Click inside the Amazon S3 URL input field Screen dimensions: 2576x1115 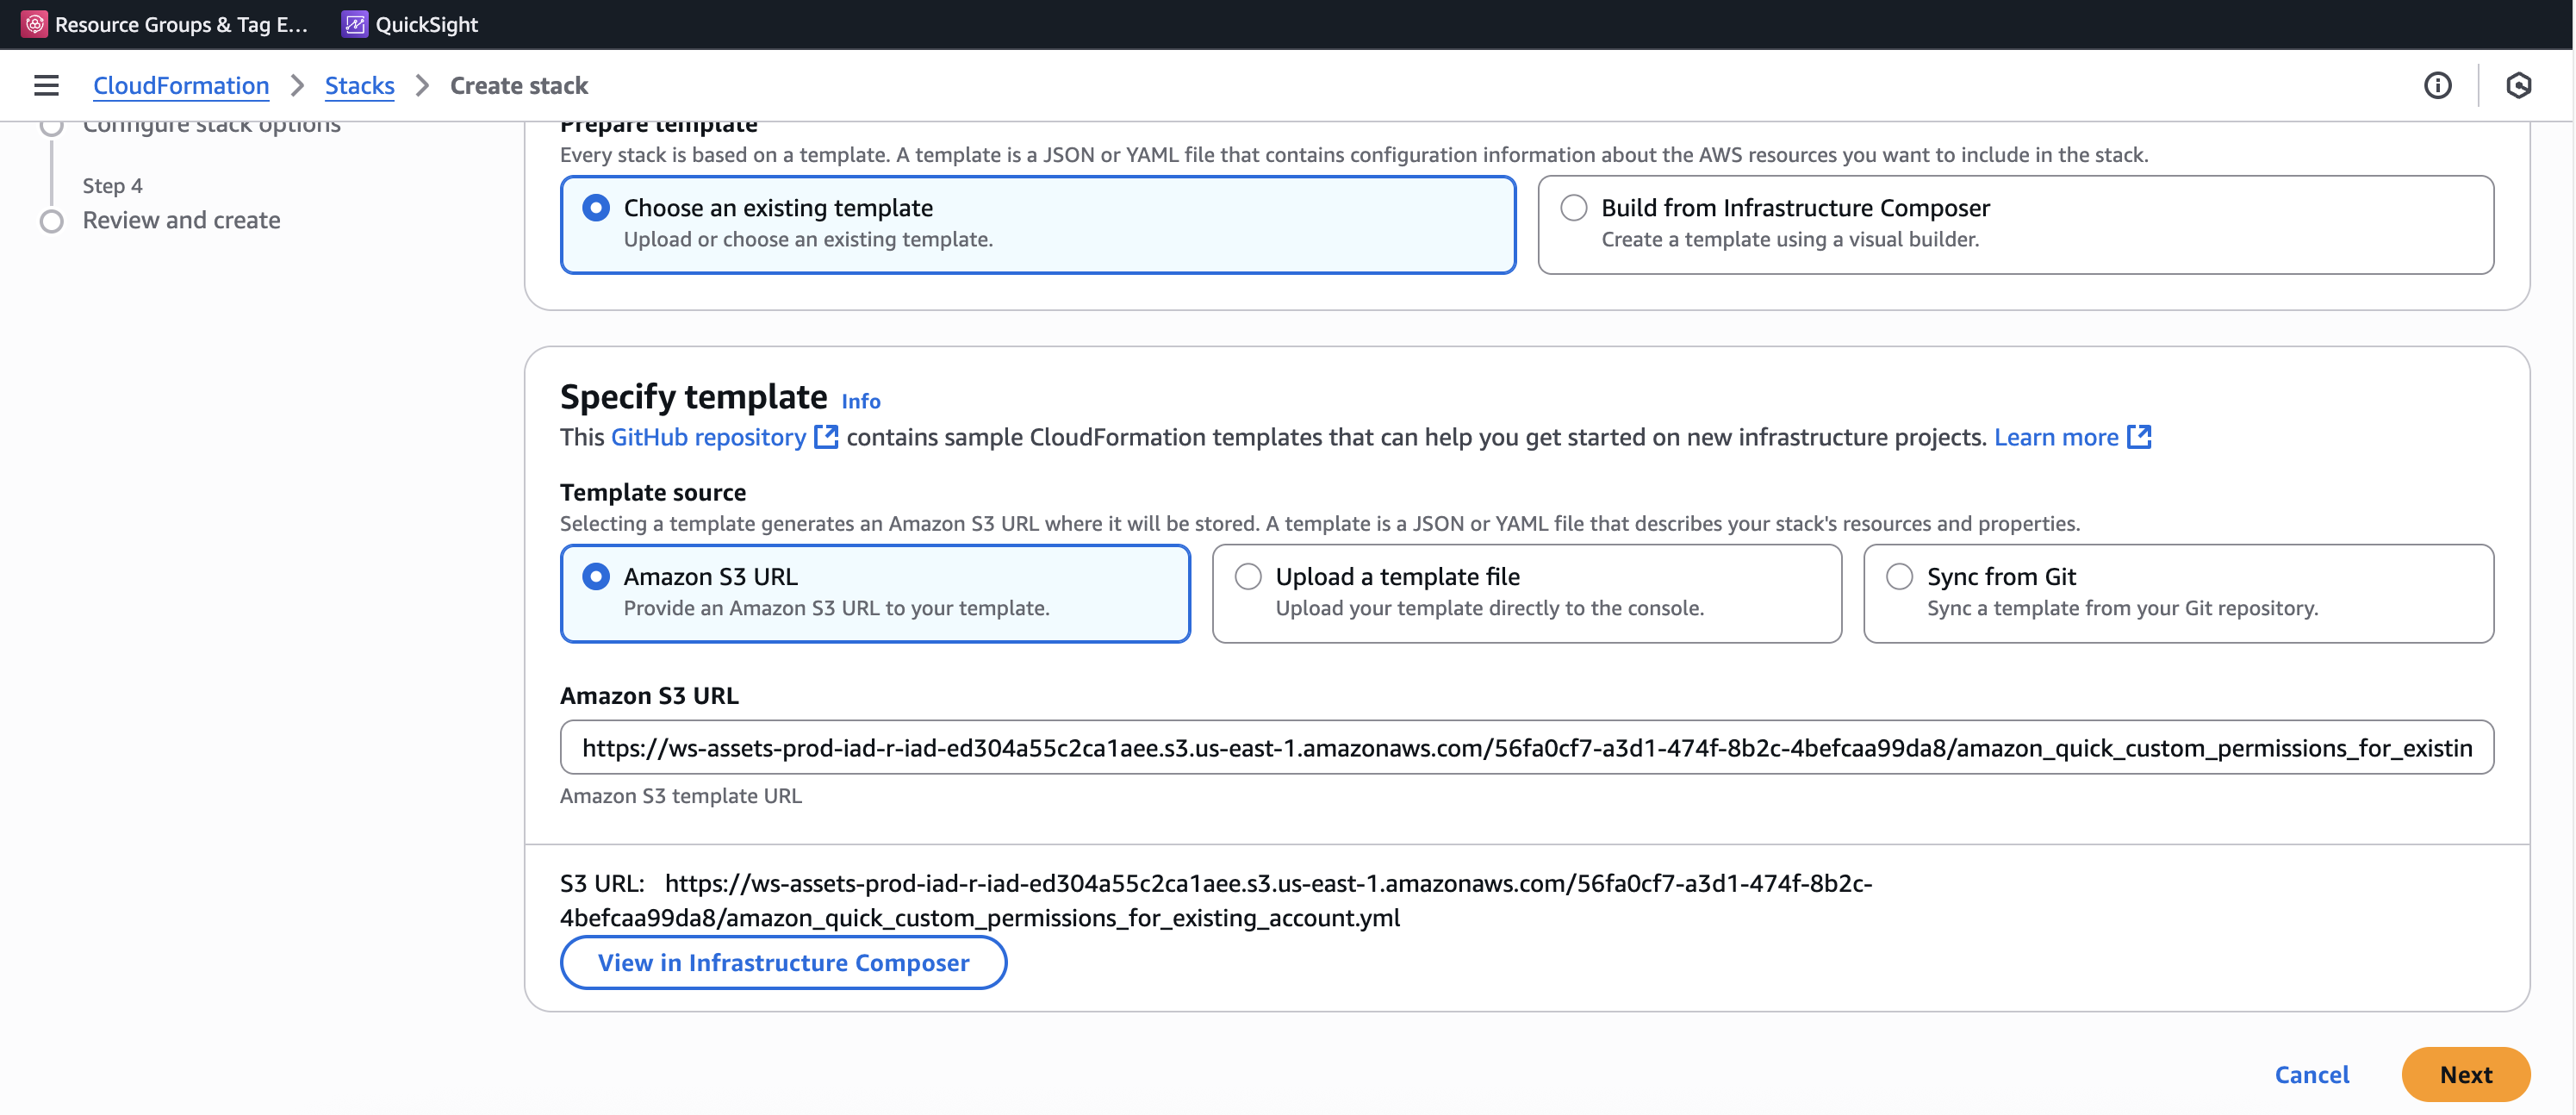click(x=1526, y=748)
